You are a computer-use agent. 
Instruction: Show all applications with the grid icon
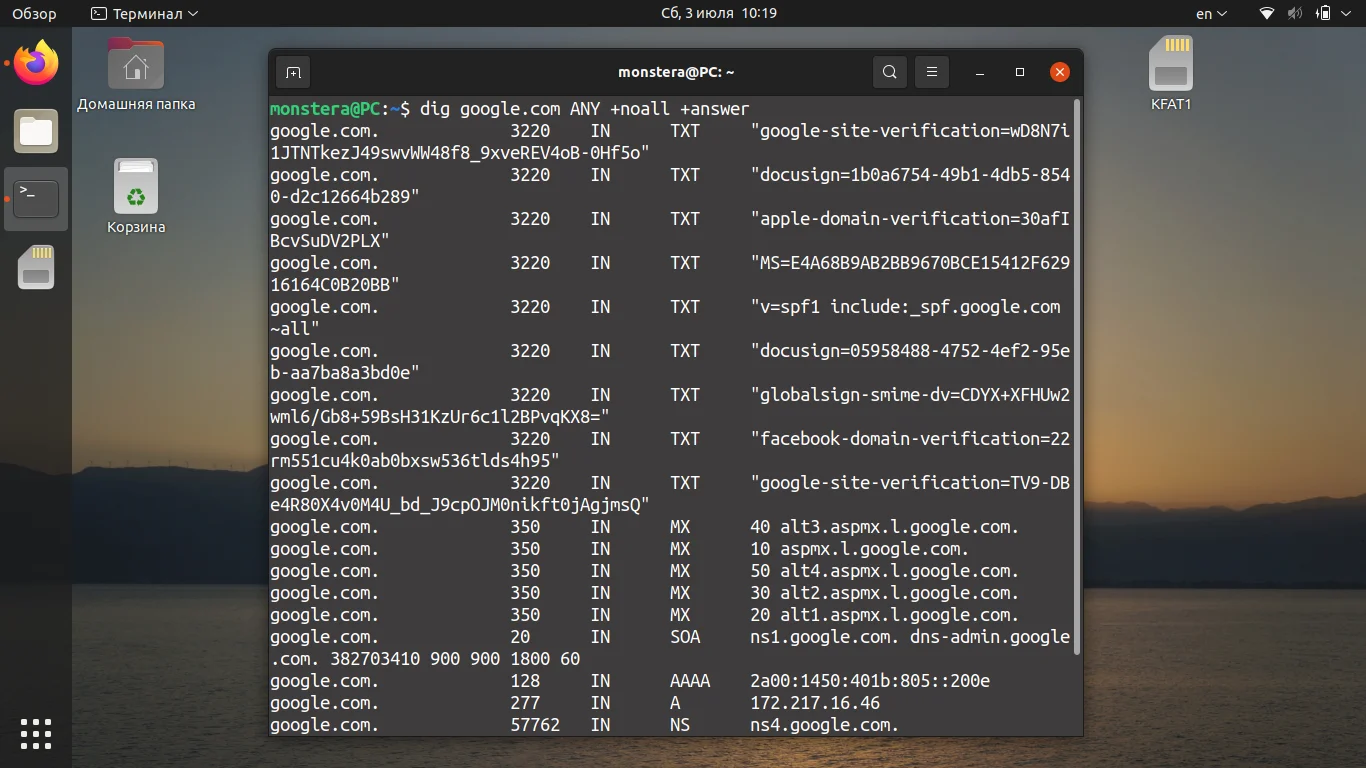(x=36, y=733)
